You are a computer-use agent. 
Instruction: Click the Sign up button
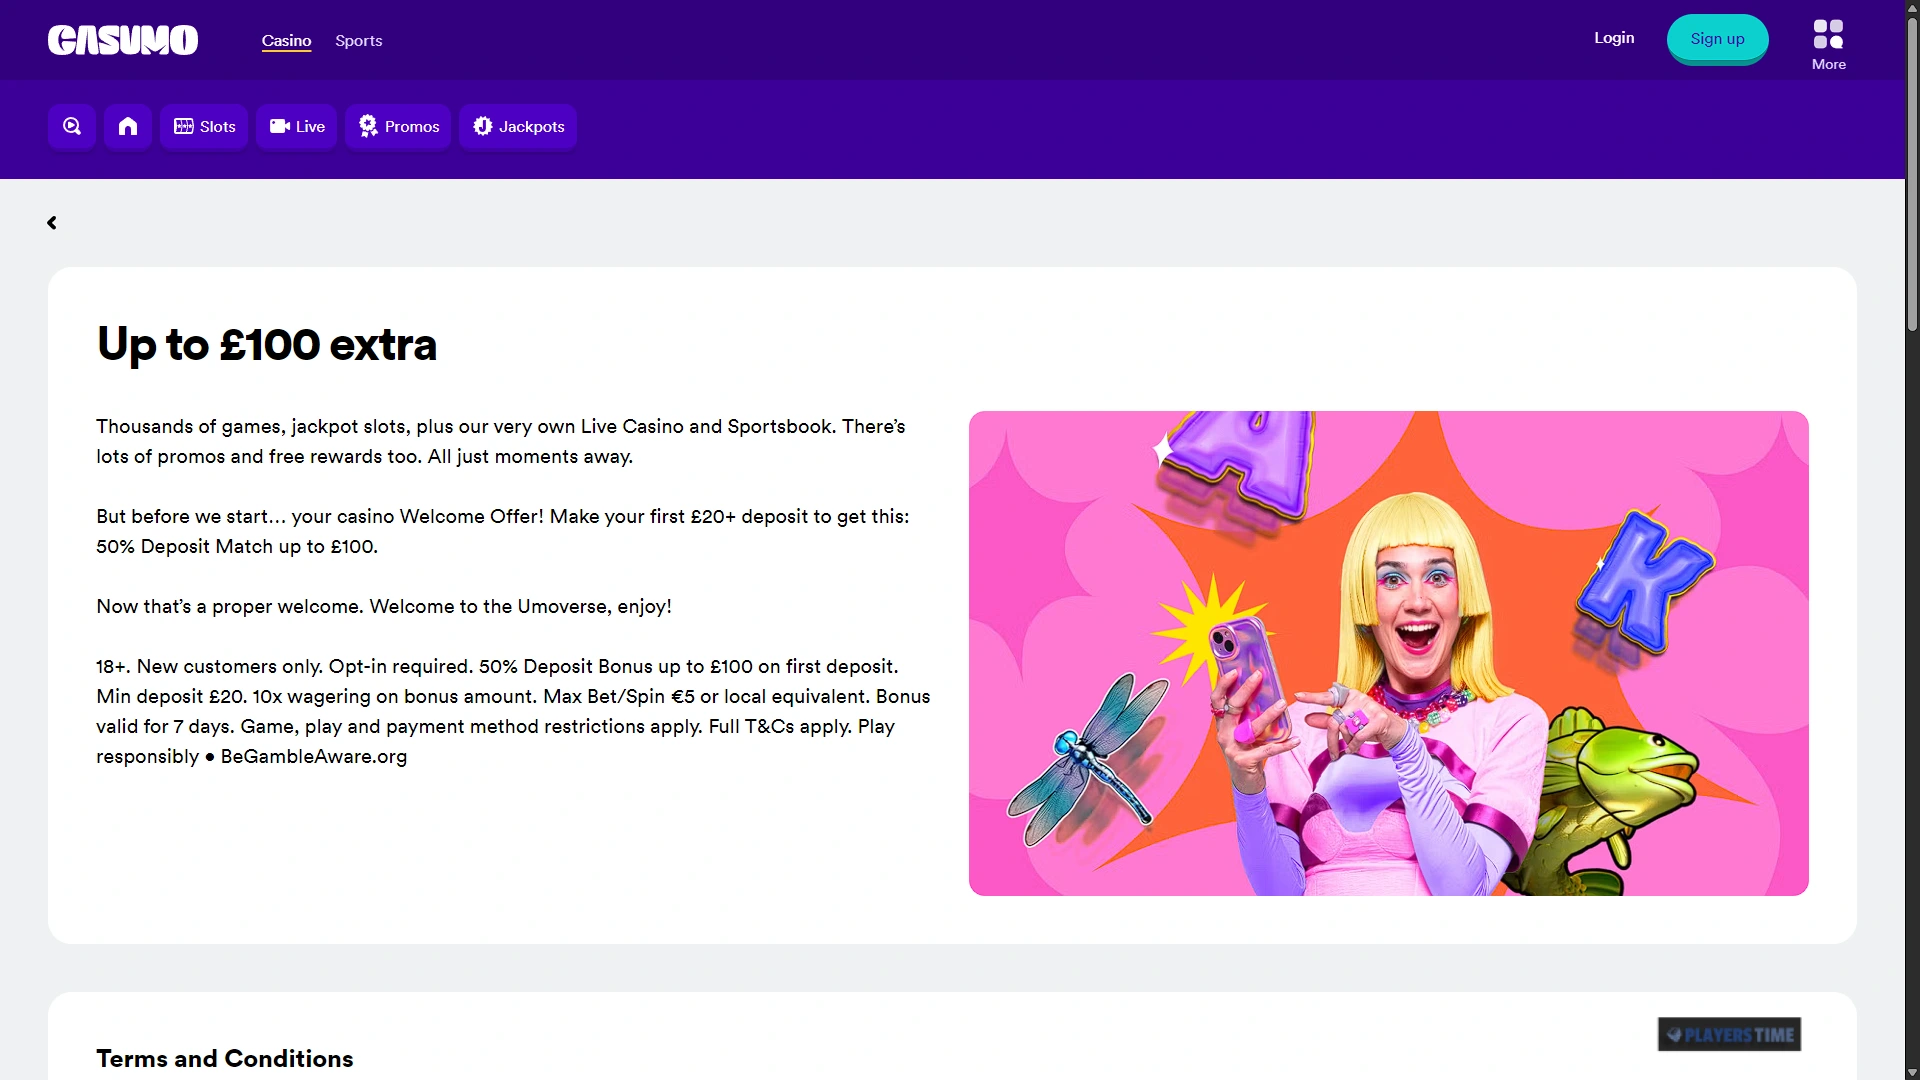tap(1717, 39)
